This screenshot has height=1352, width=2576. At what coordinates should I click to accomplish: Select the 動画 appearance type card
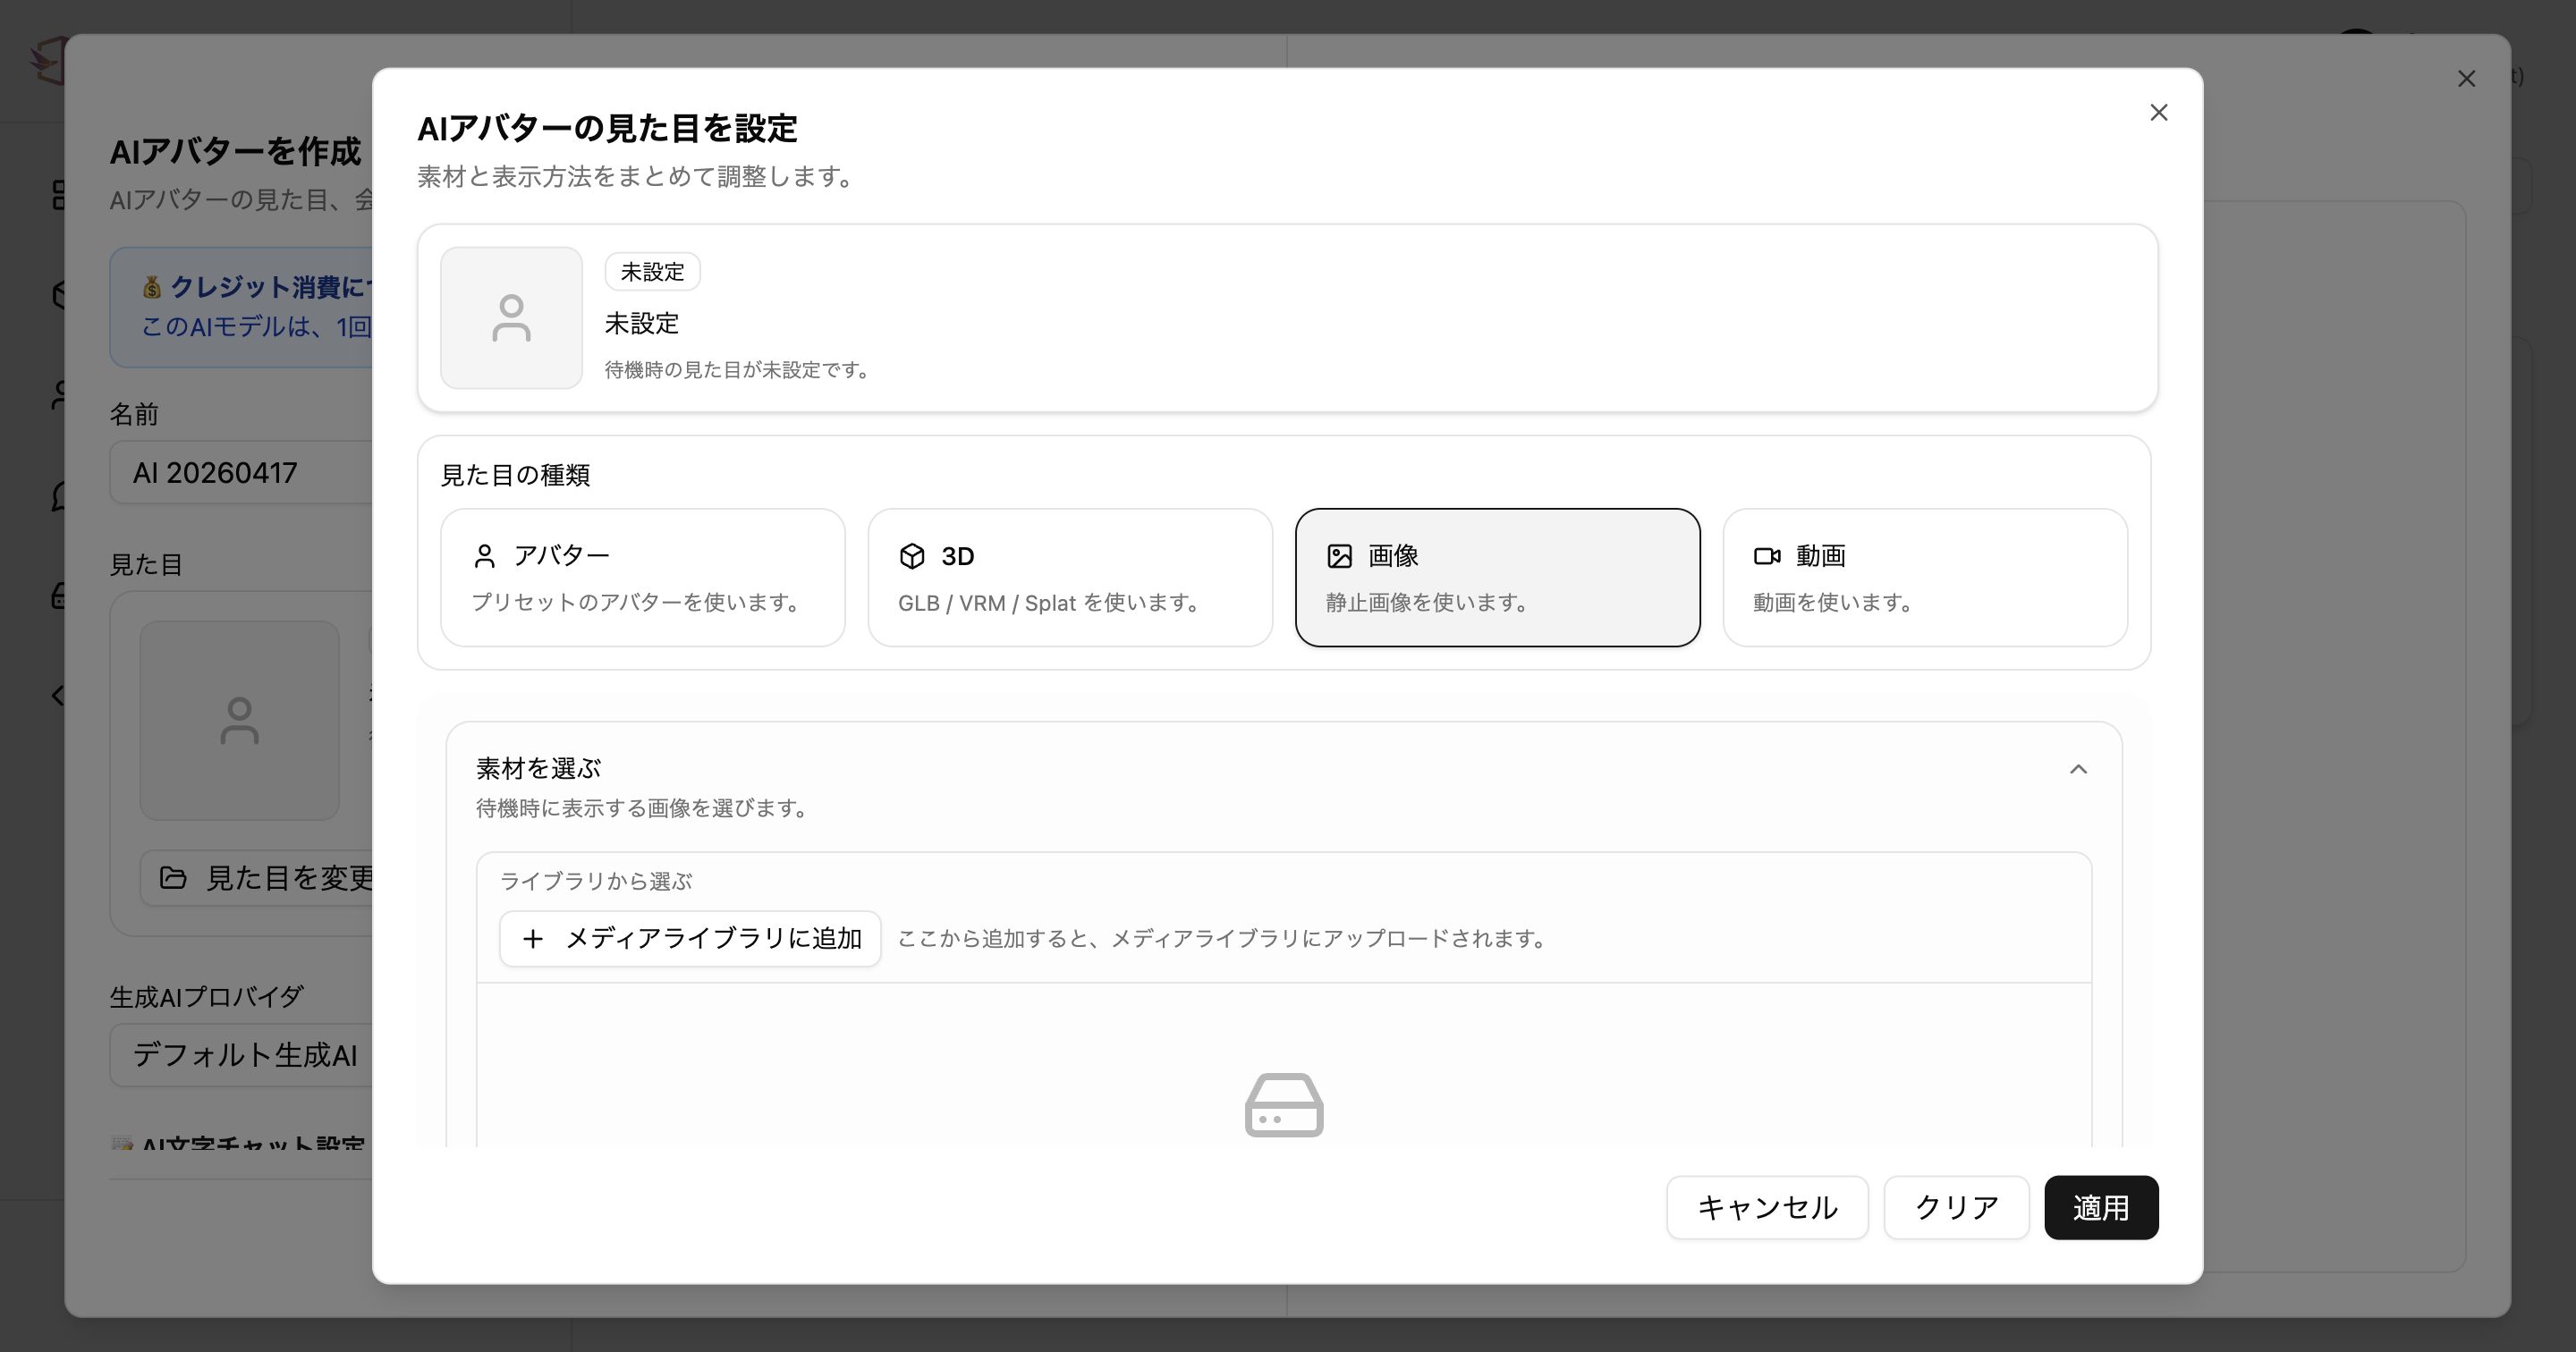(x=1925, y=577)
